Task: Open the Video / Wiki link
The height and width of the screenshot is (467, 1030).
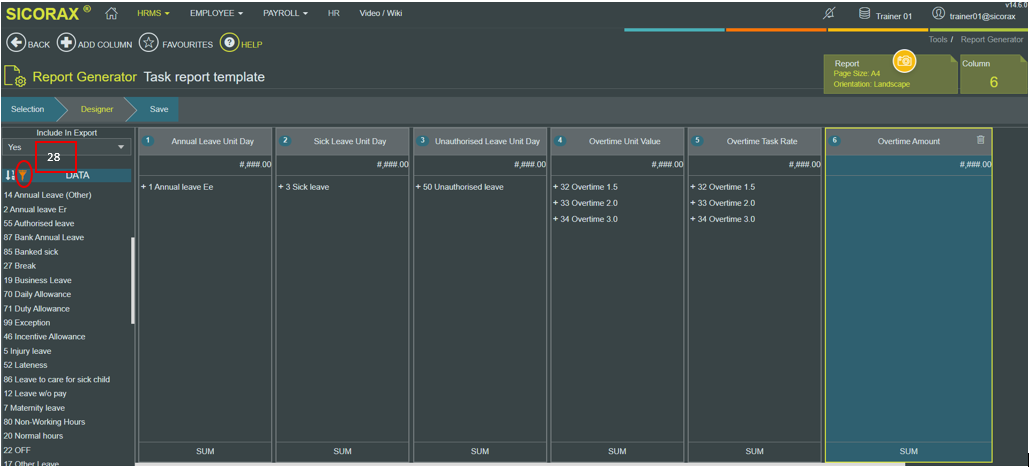Action: click(380, 13)
